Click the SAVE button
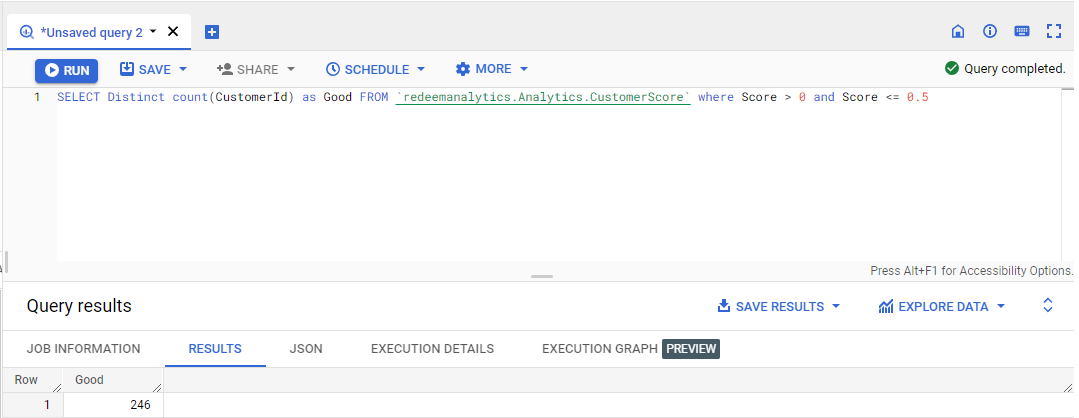 pyautogui.click(x=146, y=70)
